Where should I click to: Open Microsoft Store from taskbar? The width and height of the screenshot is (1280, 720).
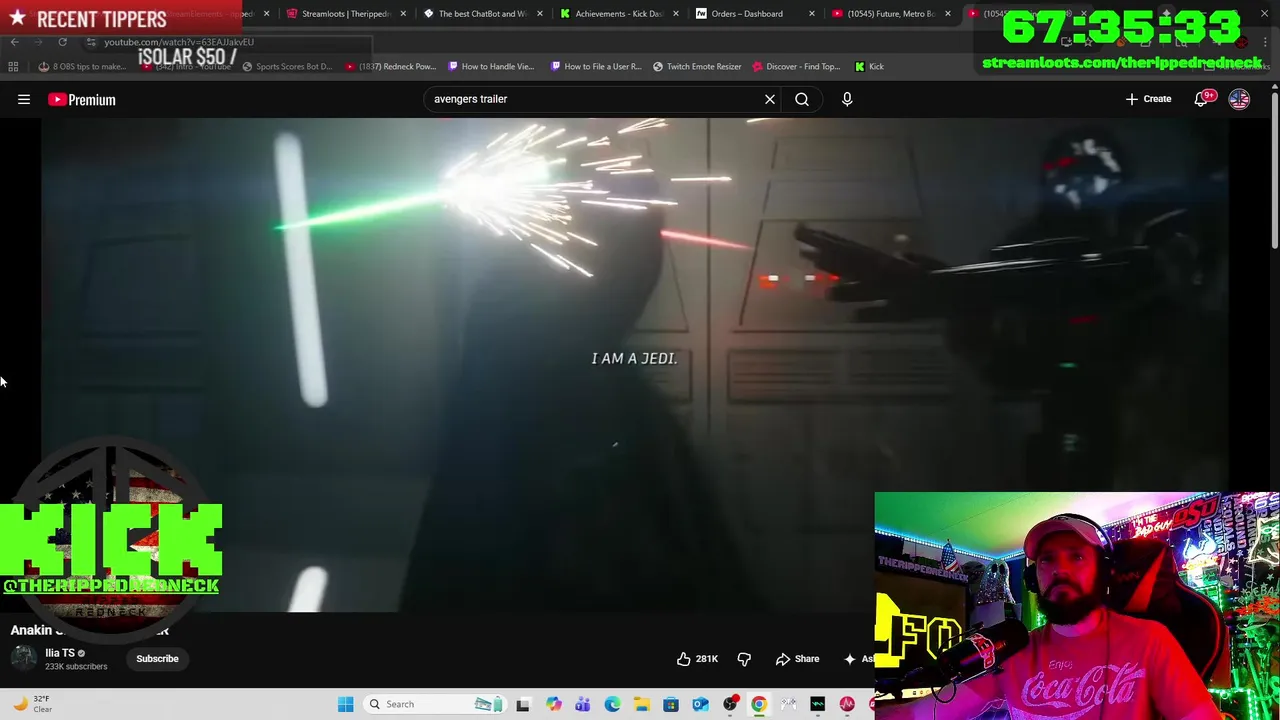(671, 704)
